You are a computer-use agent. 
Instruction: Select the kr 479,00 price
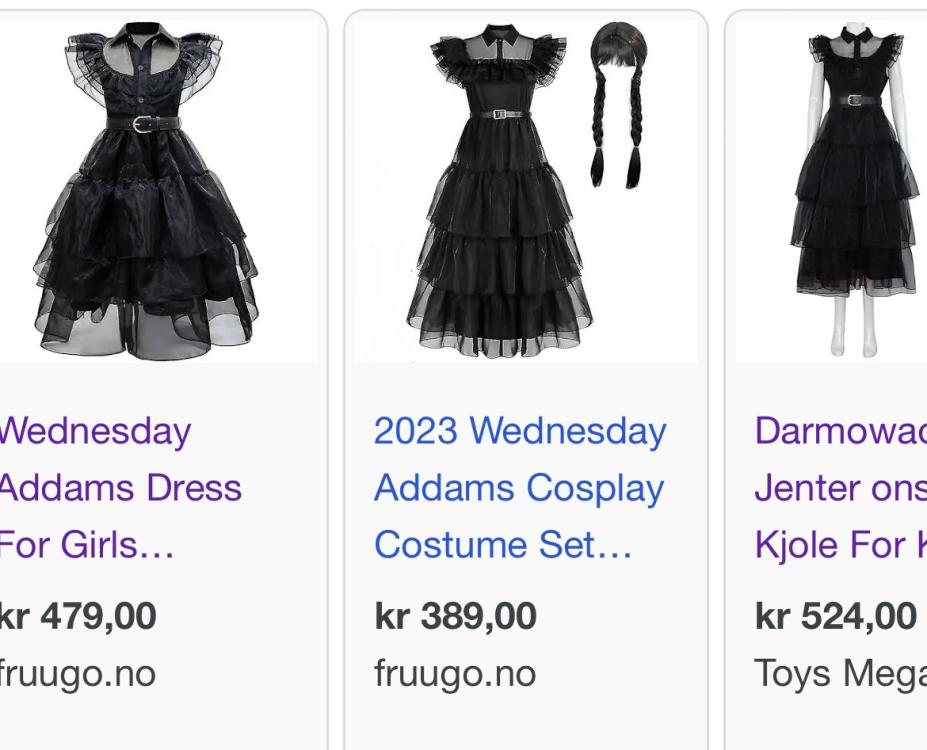click(78, 616)
